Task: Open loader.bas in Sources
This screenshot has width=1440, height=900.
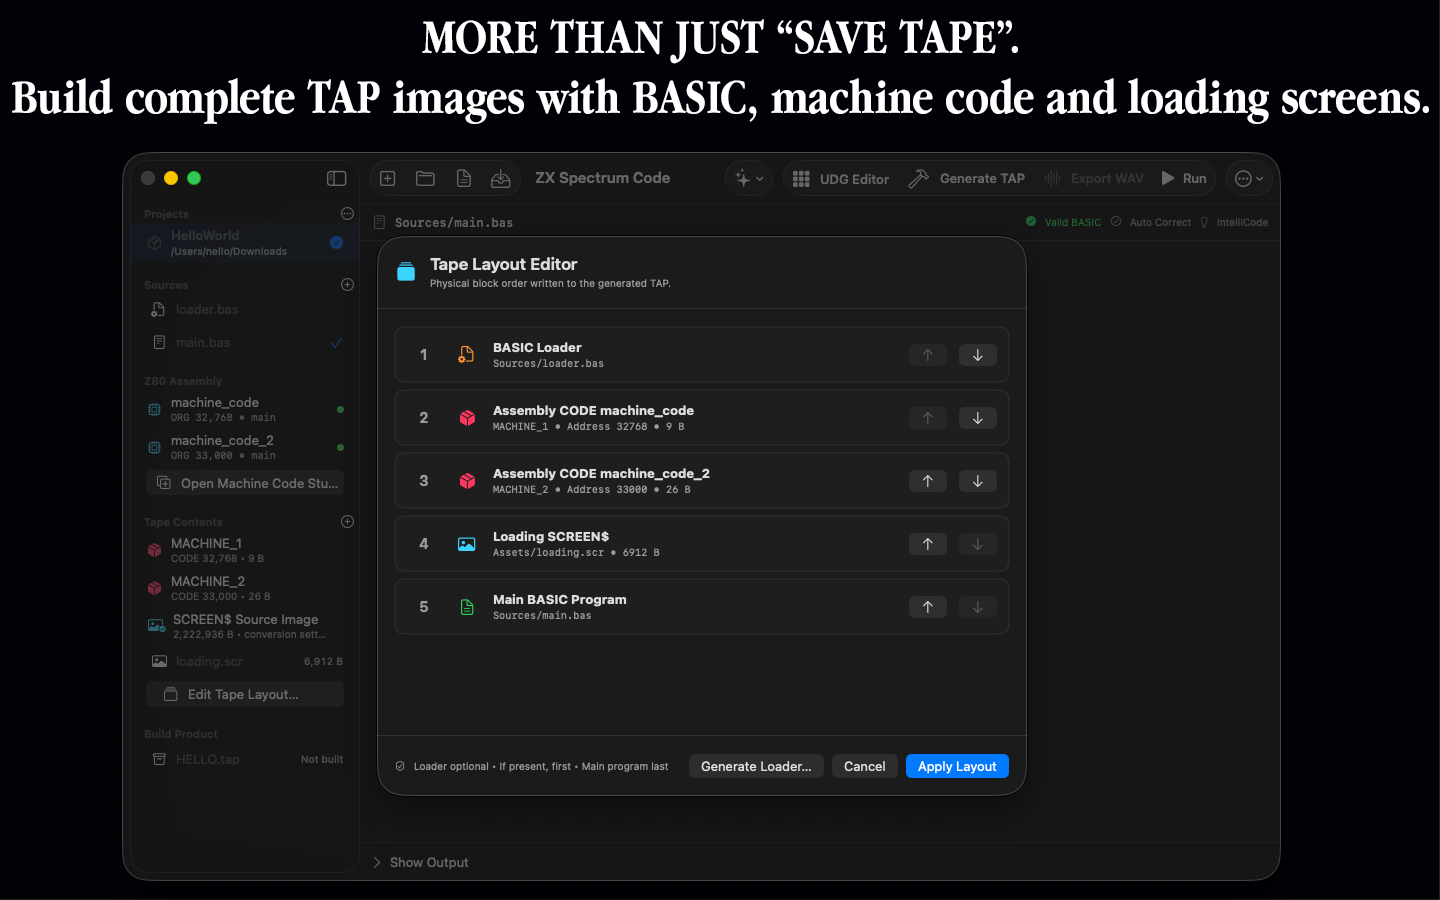Action: (245, 310)
